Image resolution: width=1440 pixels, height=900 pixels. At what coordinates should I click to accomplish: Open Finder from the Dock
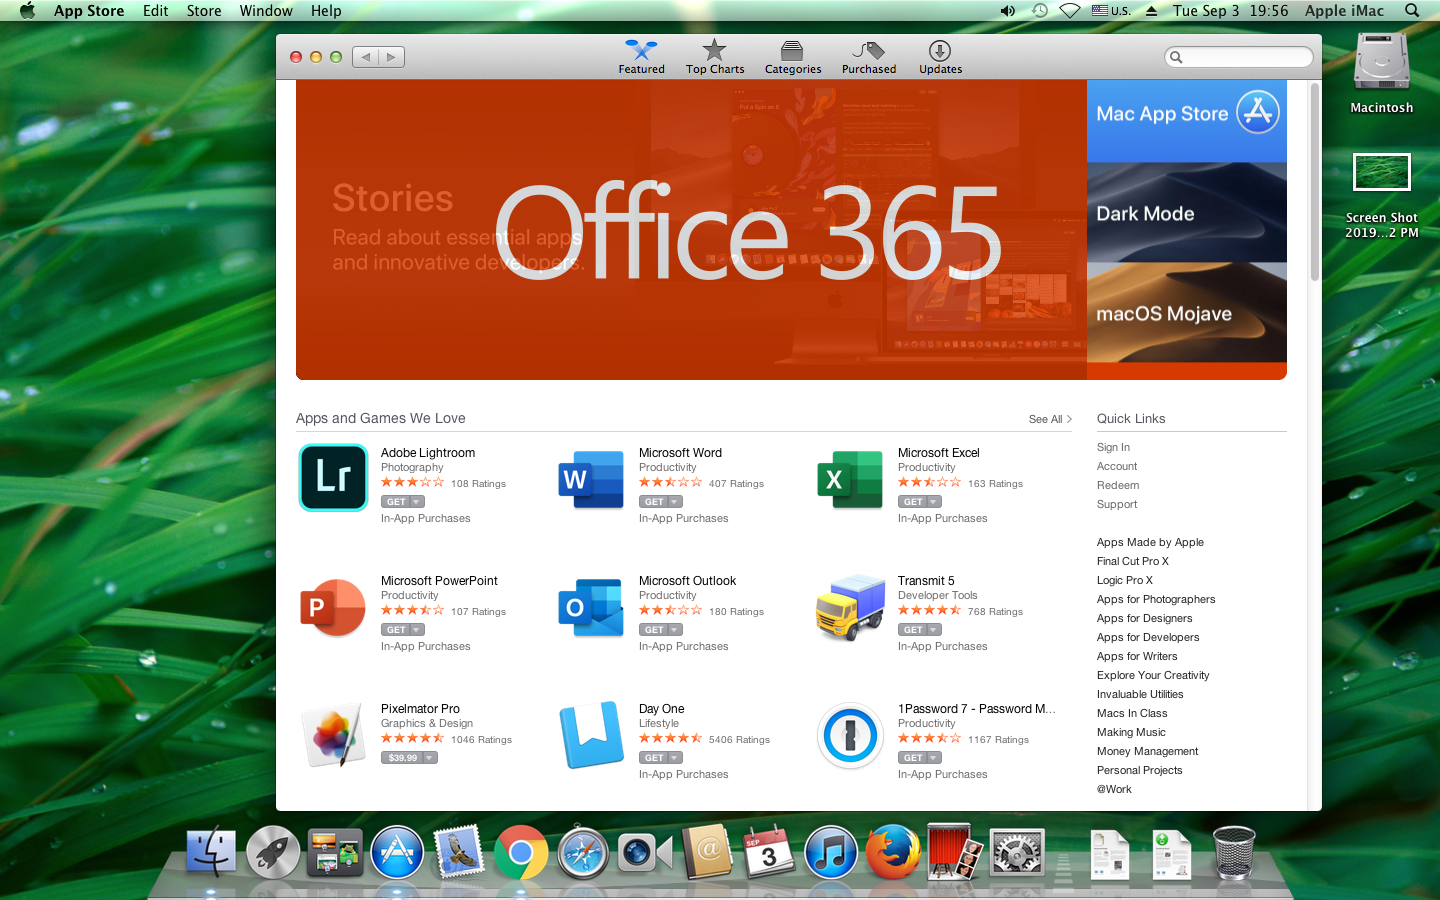(x=211, y=852)
